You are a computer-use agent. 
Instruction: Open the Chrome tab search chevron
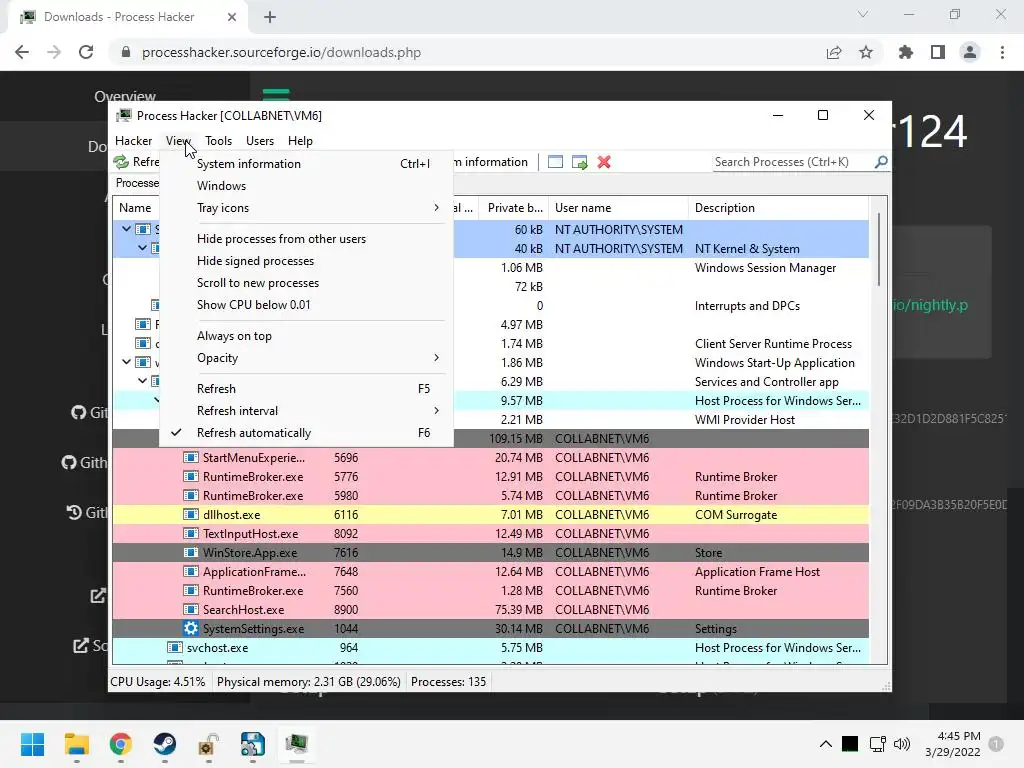863,14
